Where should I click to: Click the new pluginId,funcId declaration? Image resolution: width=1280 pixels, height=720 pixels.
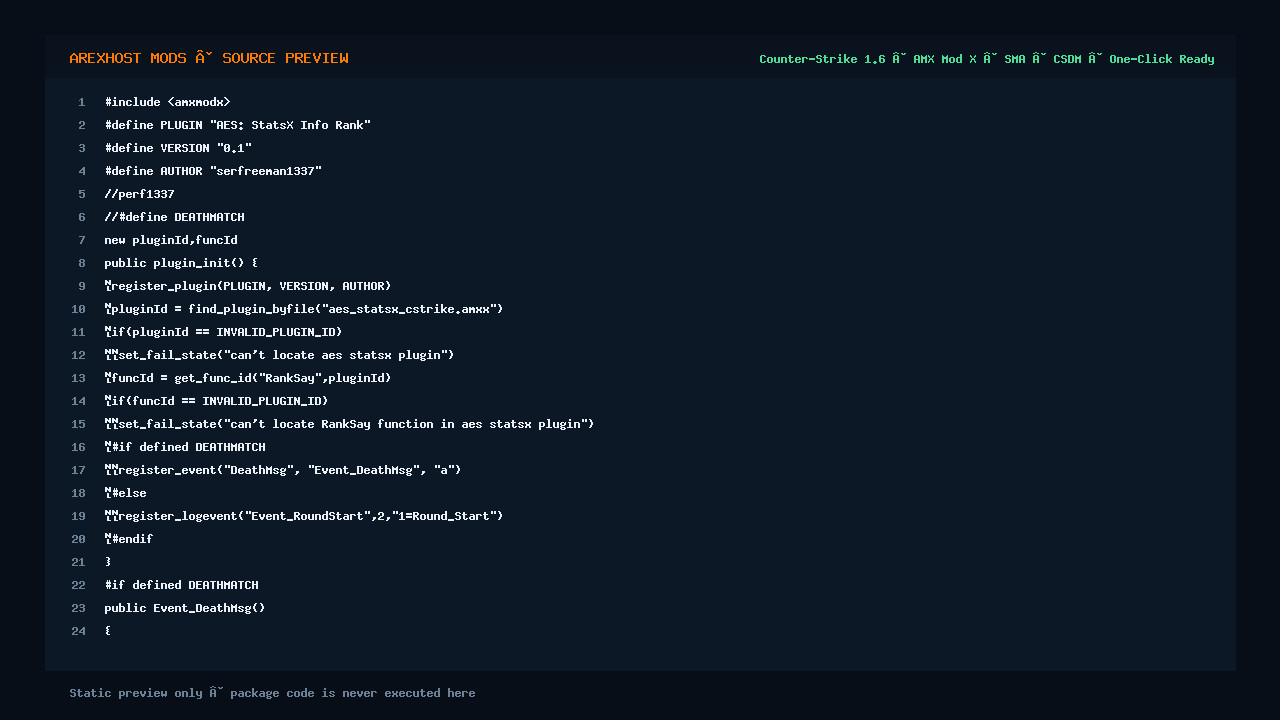pos(171,240)
